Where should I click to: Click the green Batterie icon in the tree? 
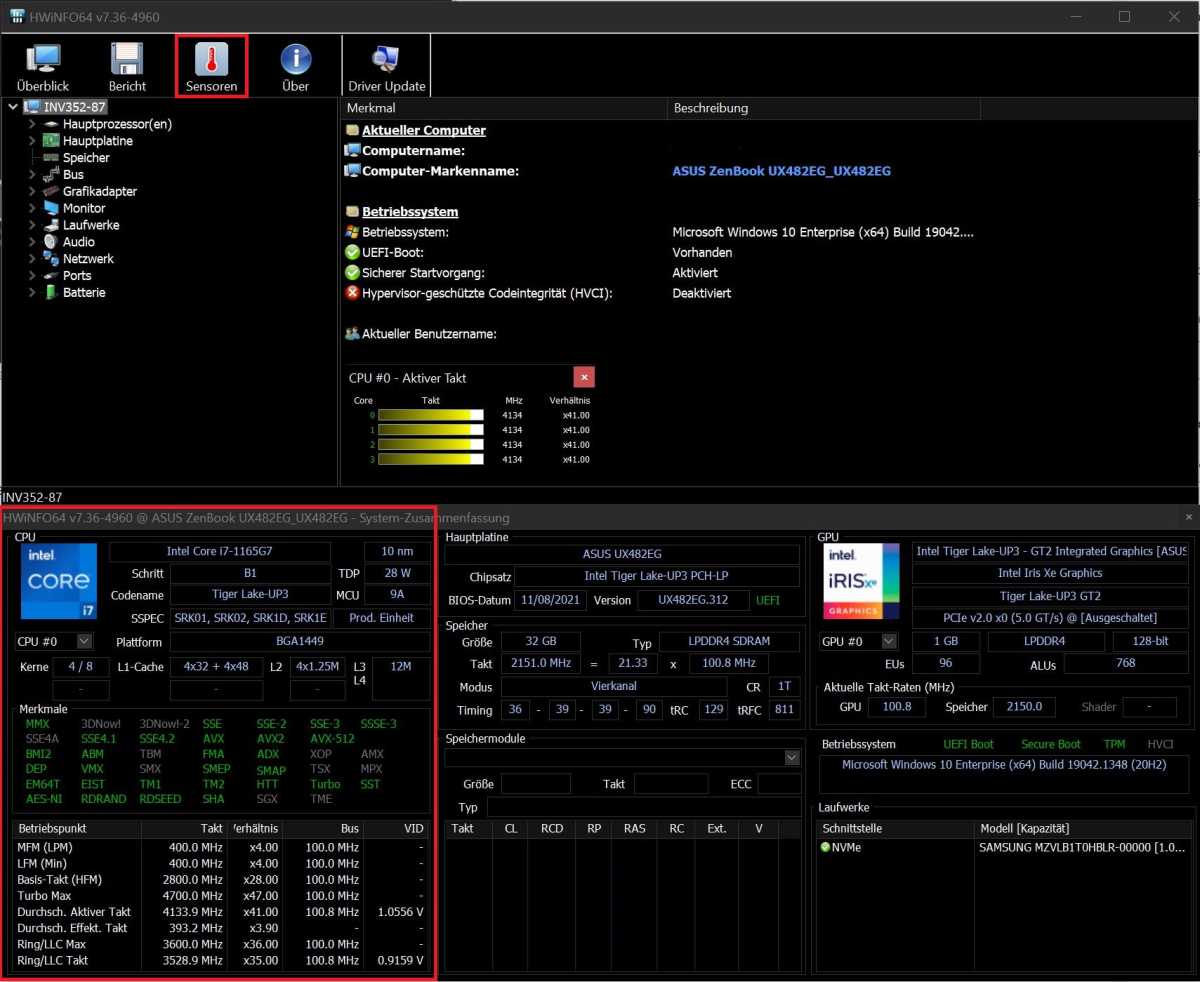52,293
